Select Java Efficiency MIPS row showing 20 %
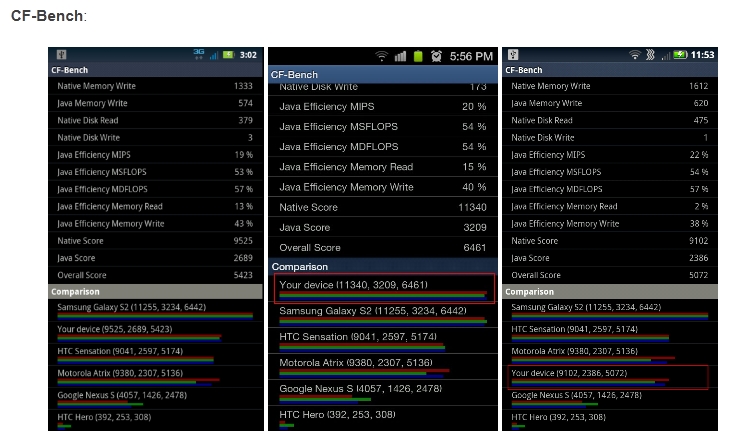Image resolution: width=736 pixels, height=442 pixels. pos(383,107)
